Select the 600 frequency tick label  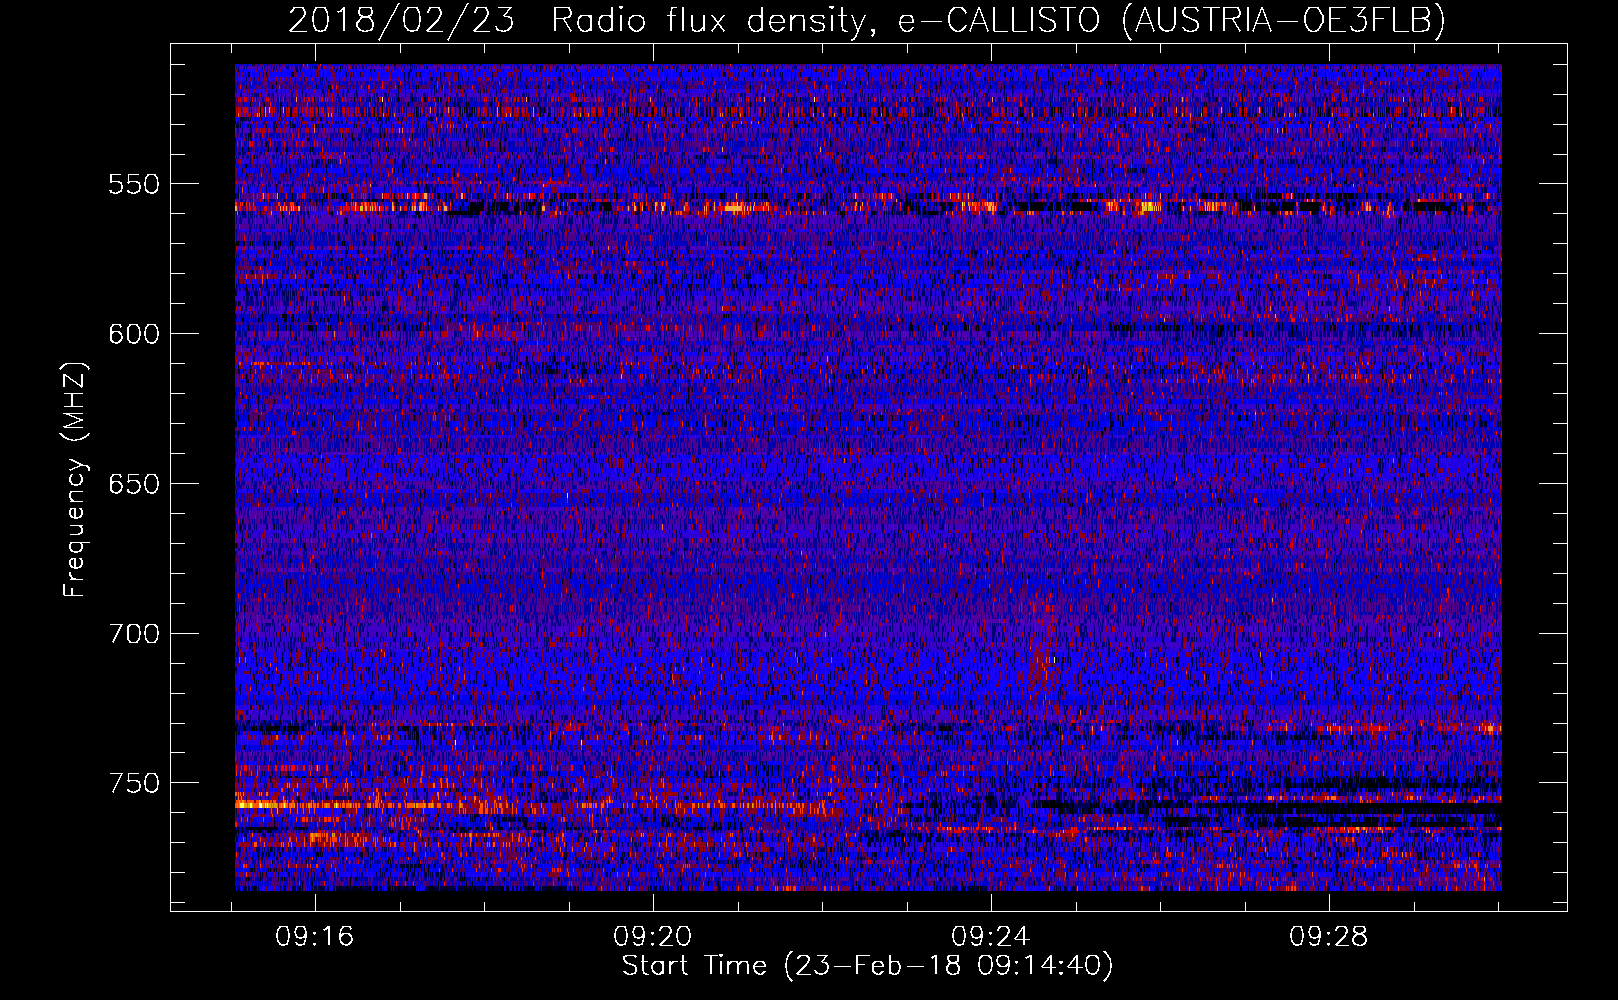pyautogui.click(x=134, y=334)
